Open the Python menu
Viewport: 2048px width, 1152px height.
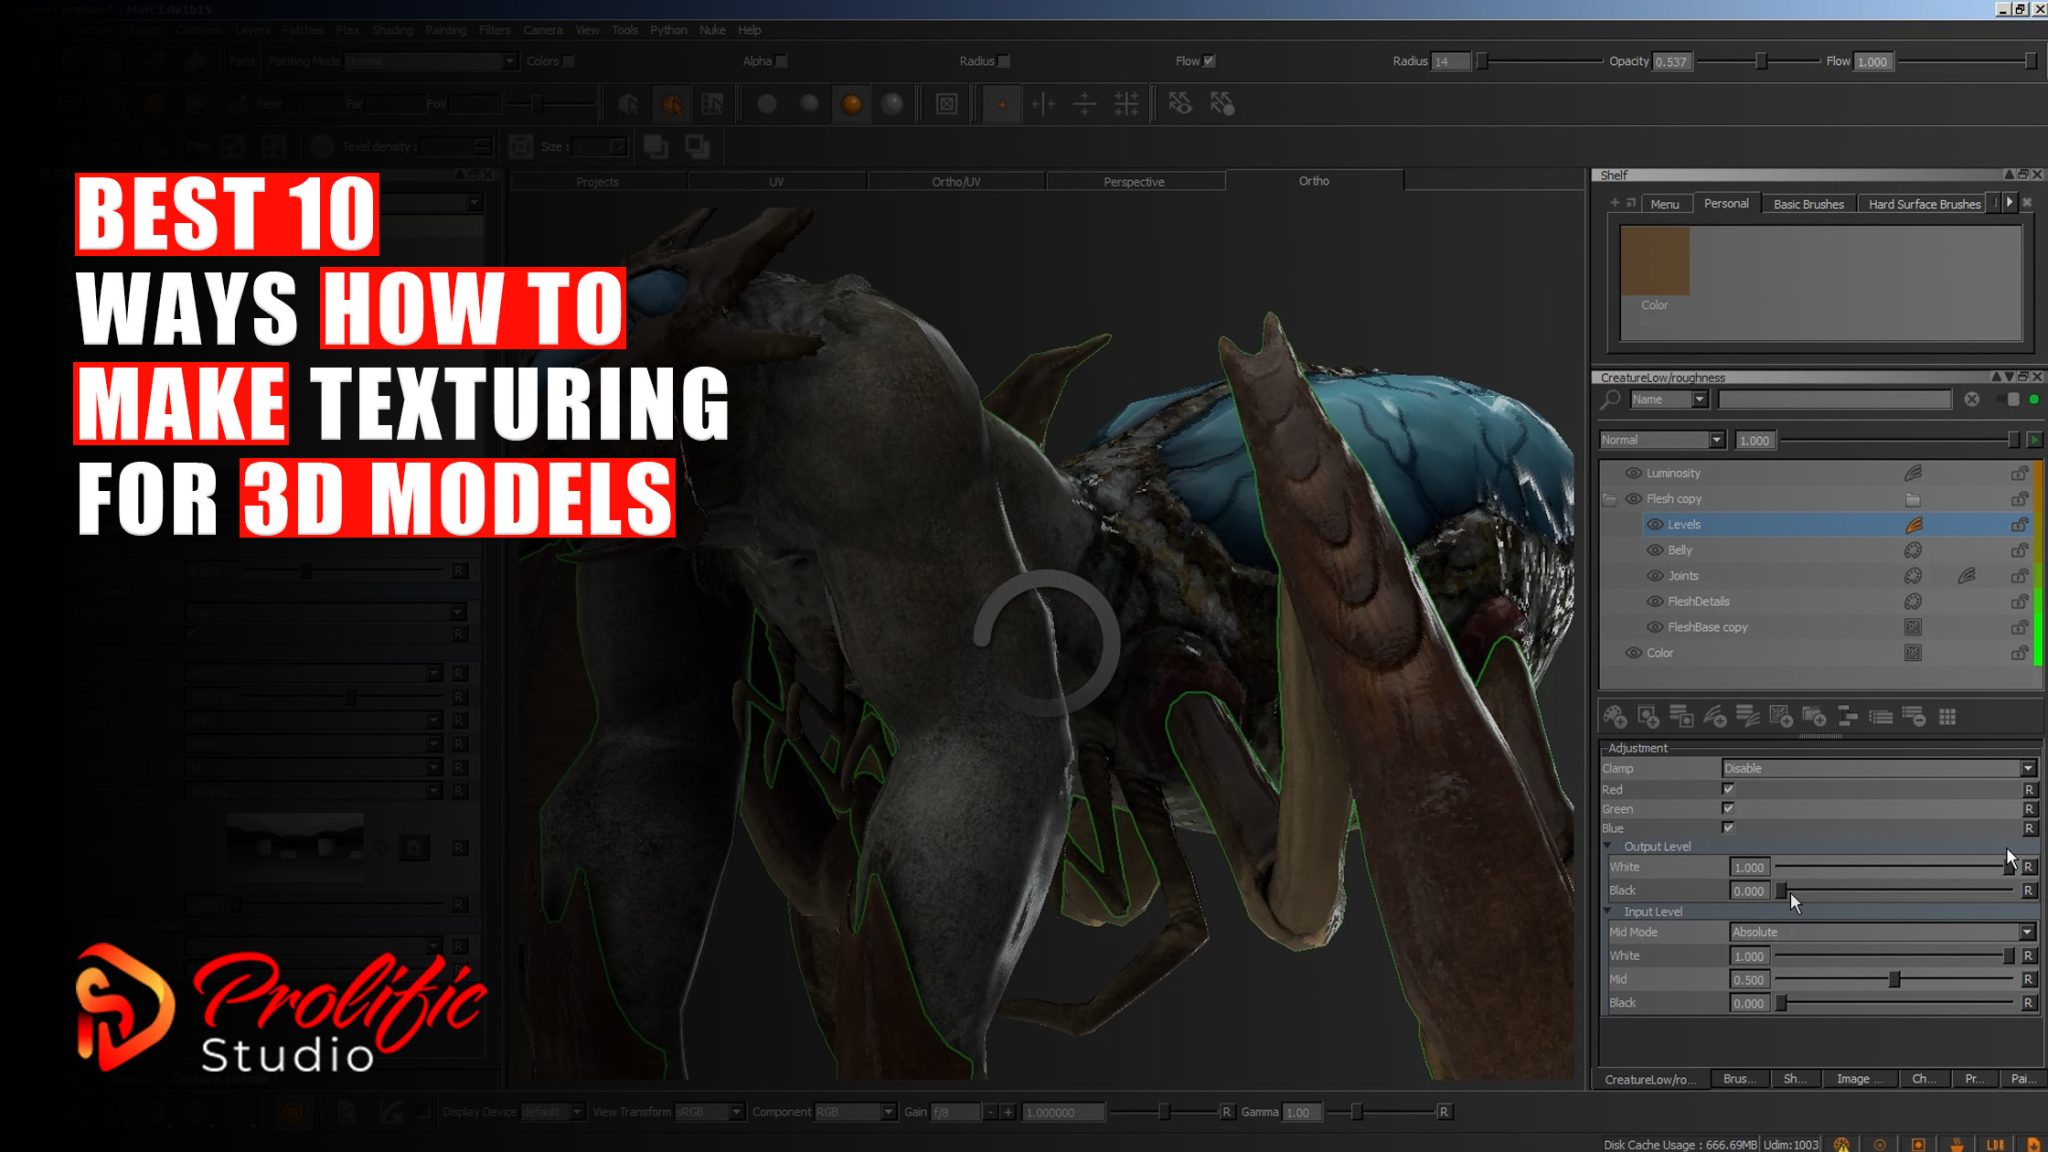tap(668, 30)
